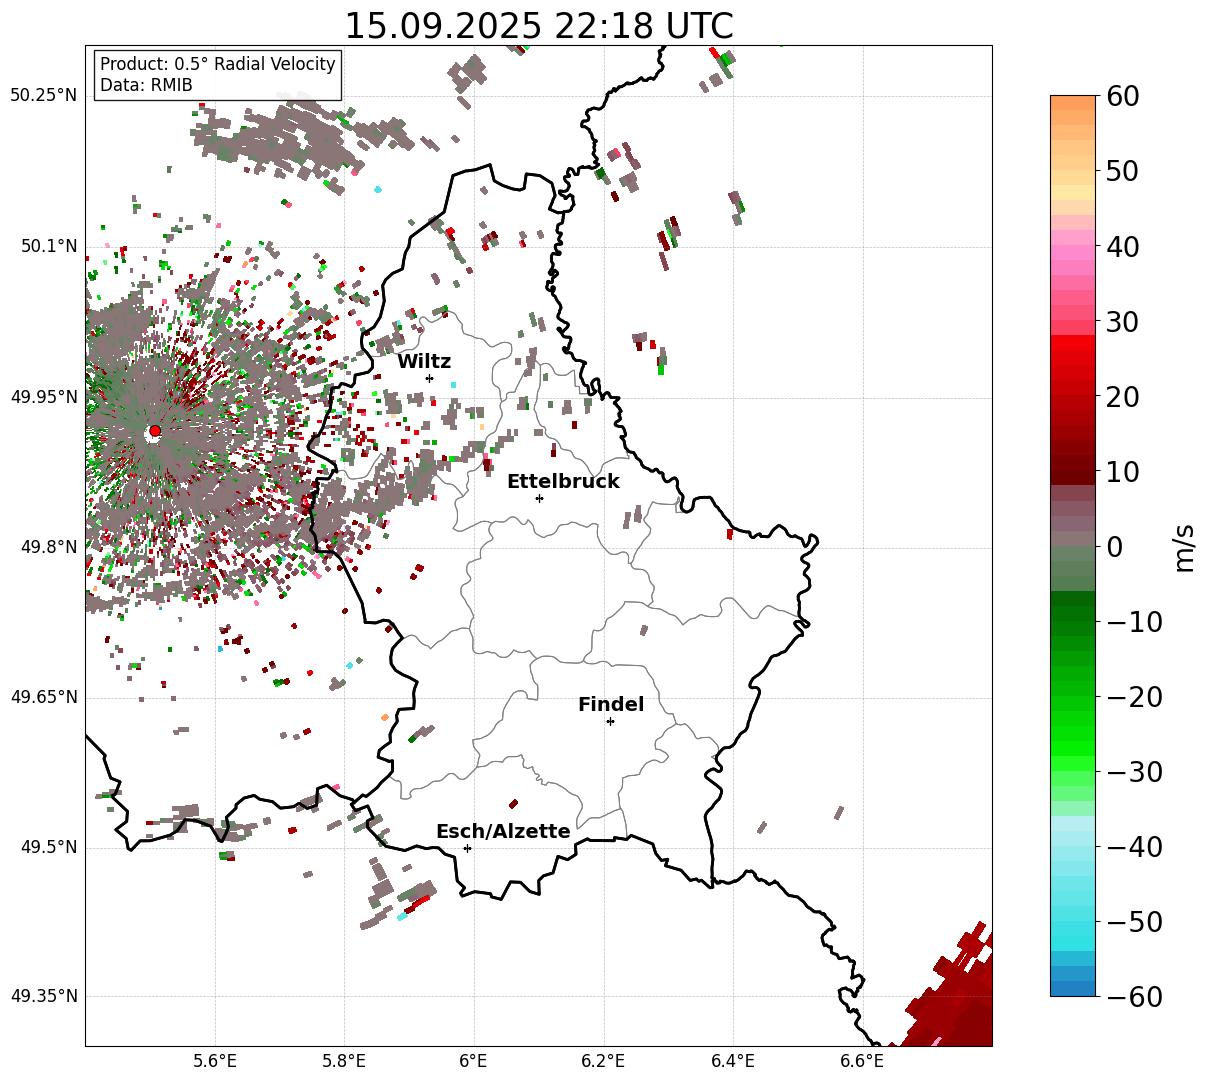The width and height of the screenshot is (1207, 1081).
Task: Click the Esch/Alzette city label
Action: pos(503,832)
